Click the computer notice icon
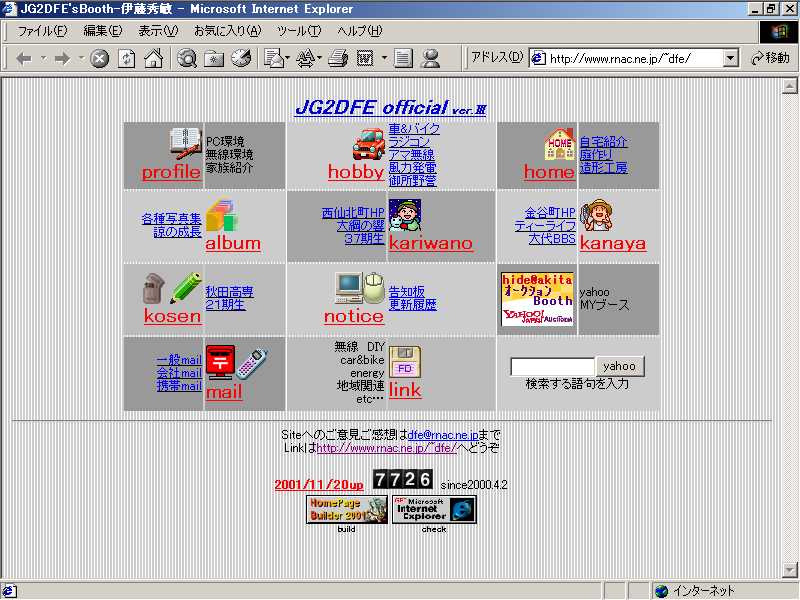 pos(347,288)
